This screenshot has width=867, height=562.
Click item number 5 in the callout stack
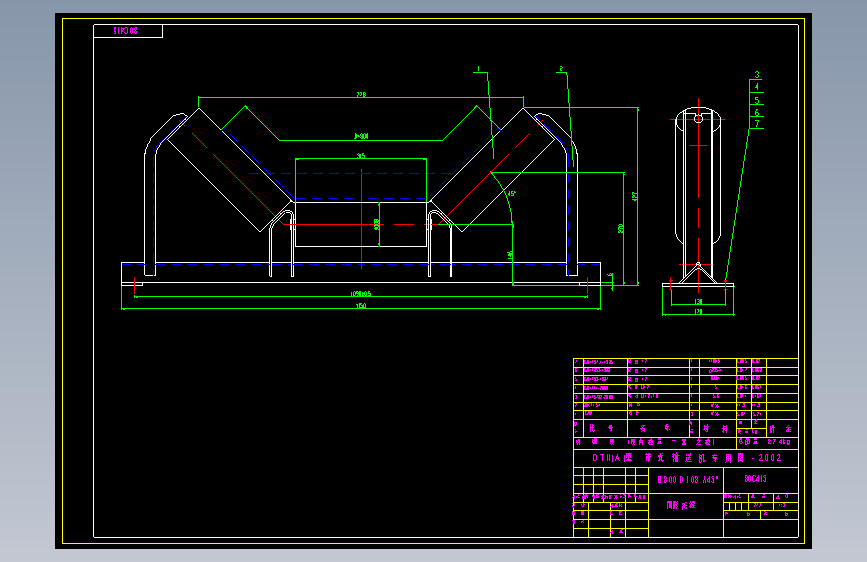[x=757, y=100]
